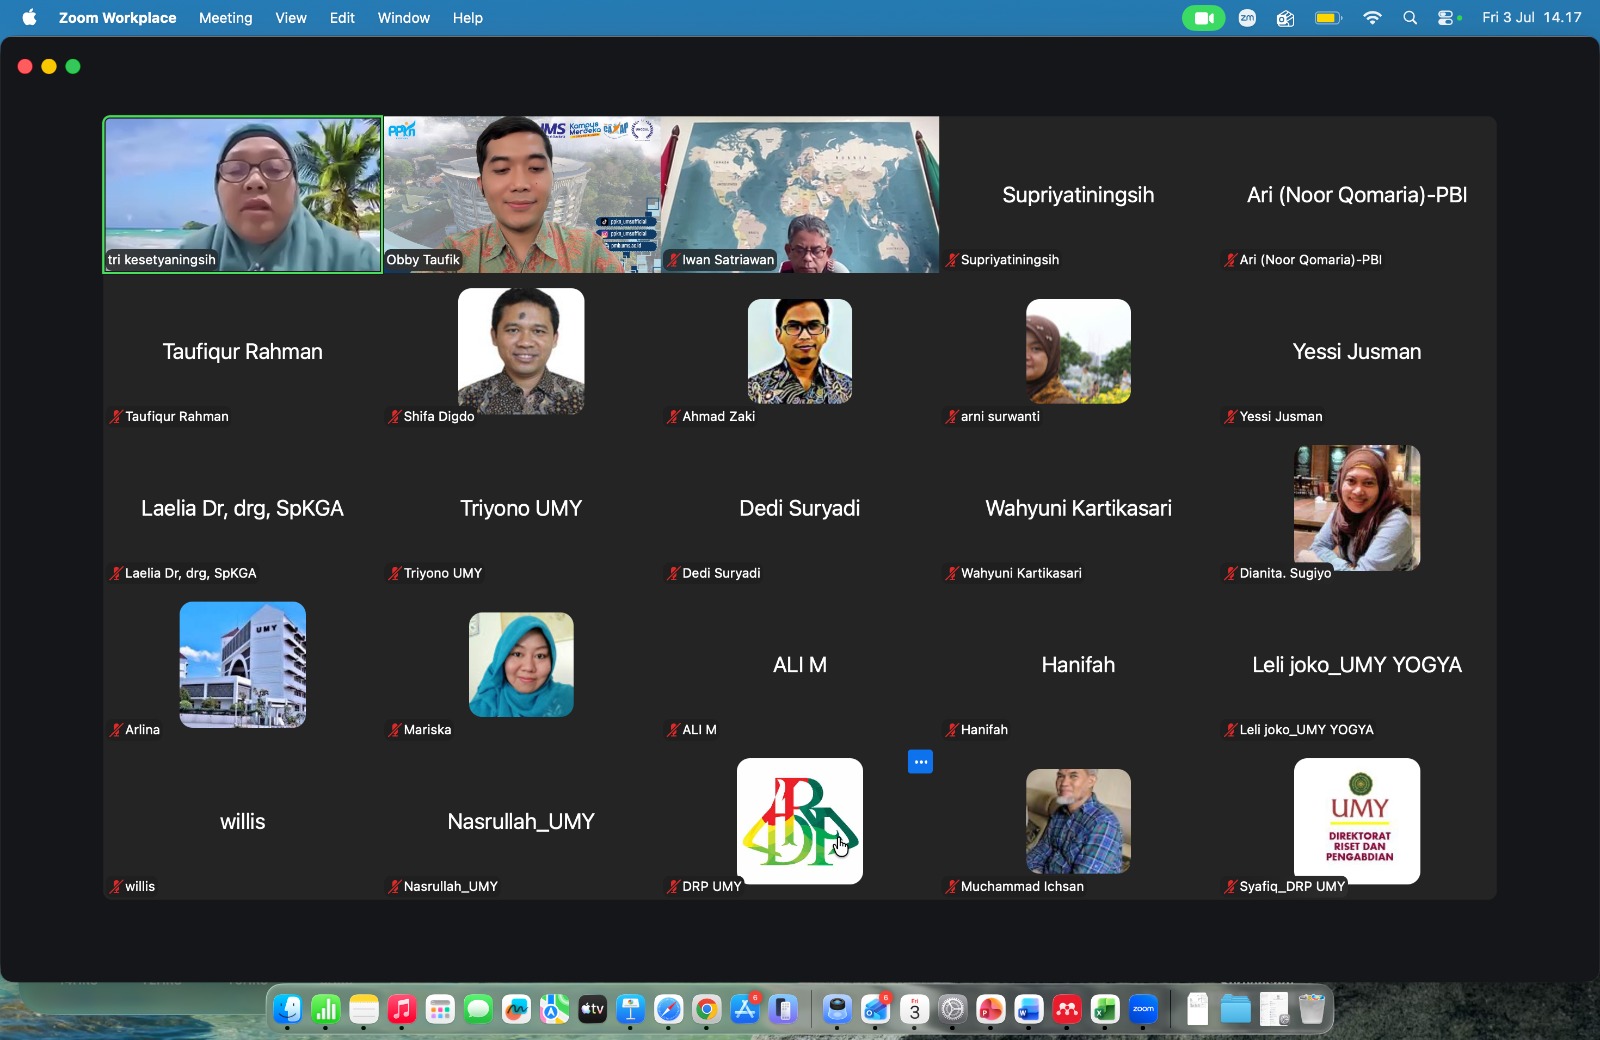Open Spotlight search magnifier in the menu bar
1600x1040 pixels.
1410,18
